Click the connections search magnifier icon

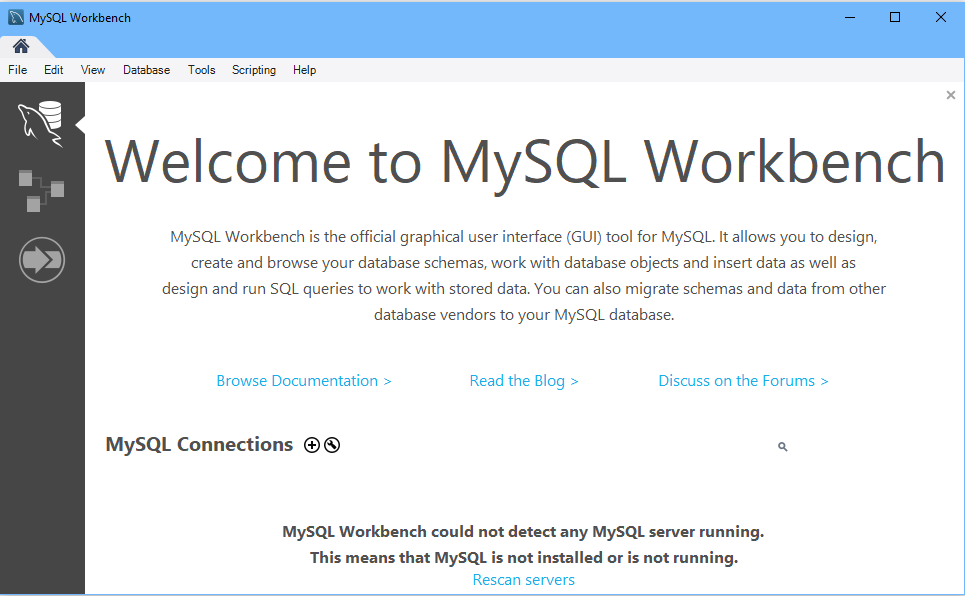pos(782,446)
